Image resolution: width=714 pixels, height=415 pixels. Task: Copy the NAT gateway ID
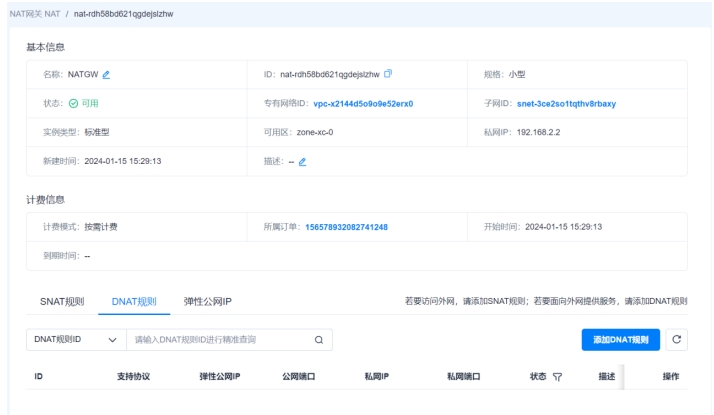tap(388, 74)
